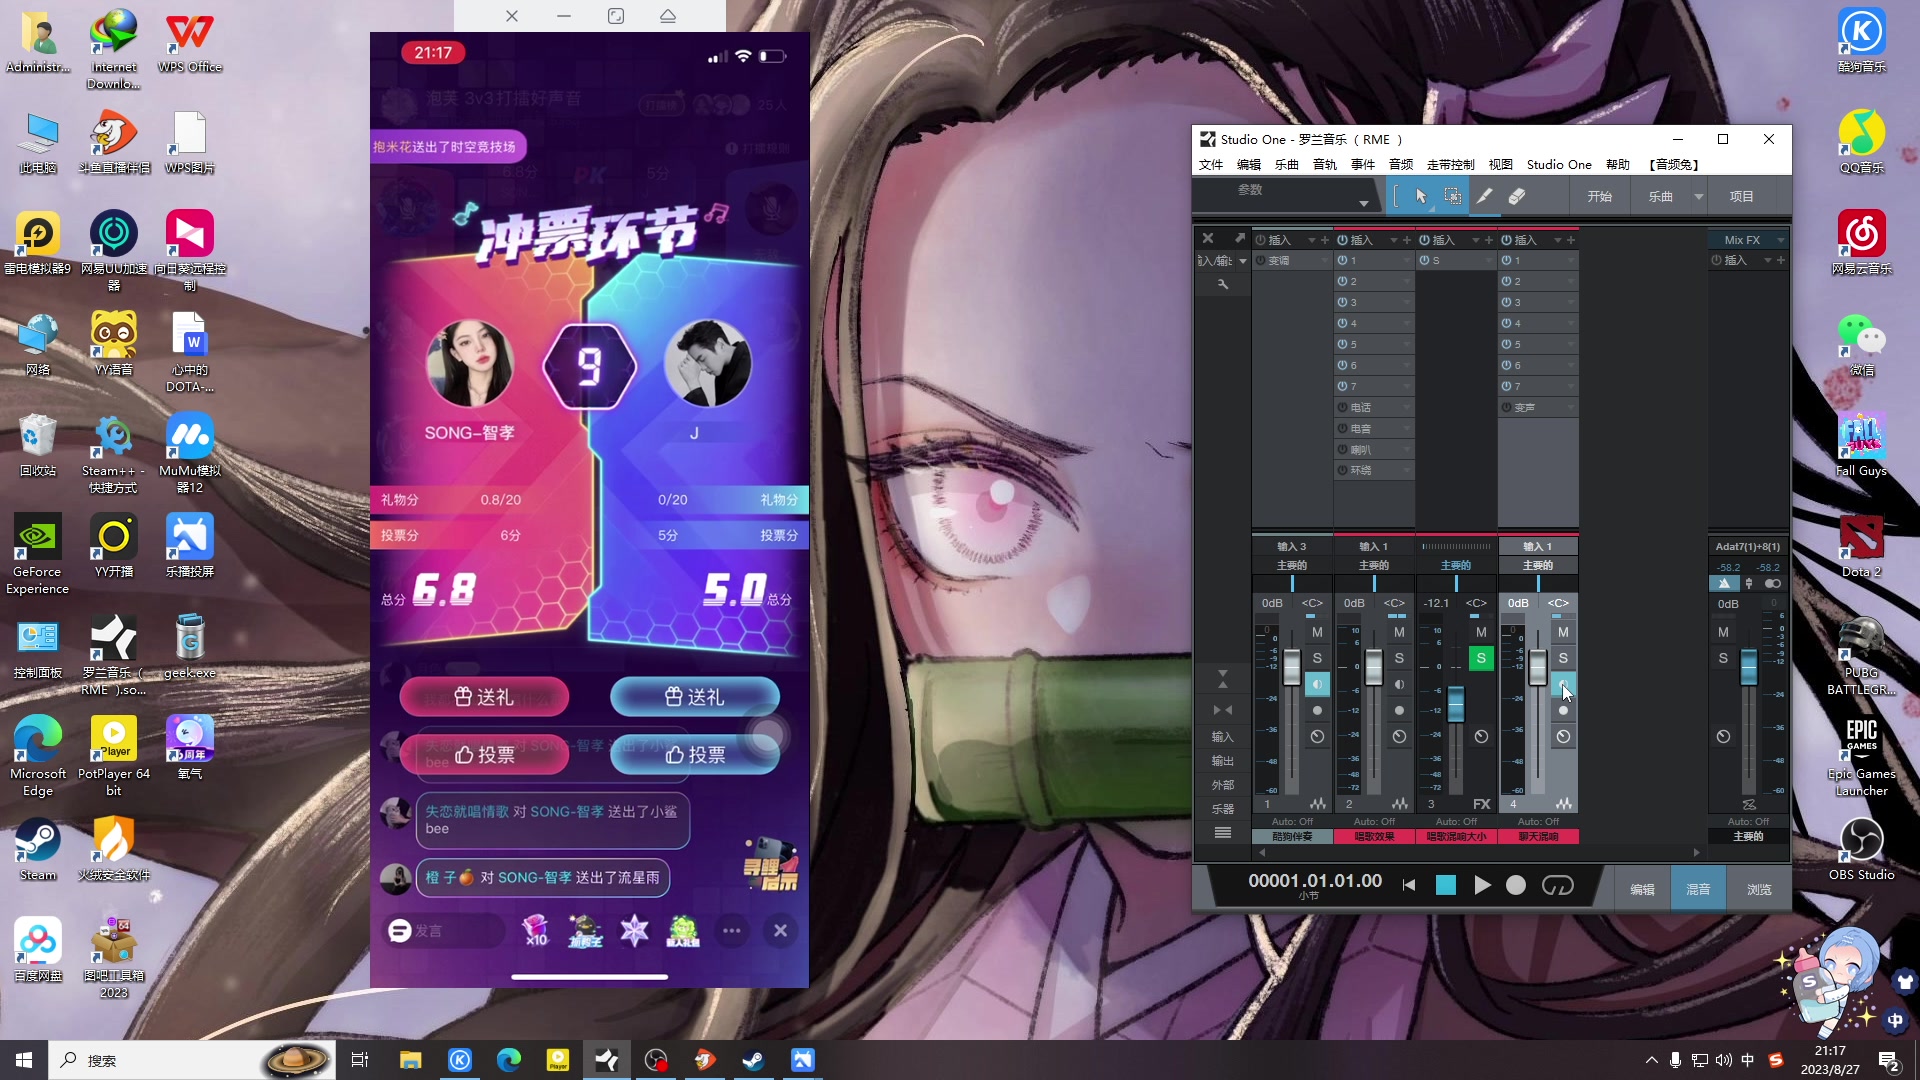The image size is (1920, 1080).
Task: Detach the mixer with the arrow icon
Action: click(1239, 238)
